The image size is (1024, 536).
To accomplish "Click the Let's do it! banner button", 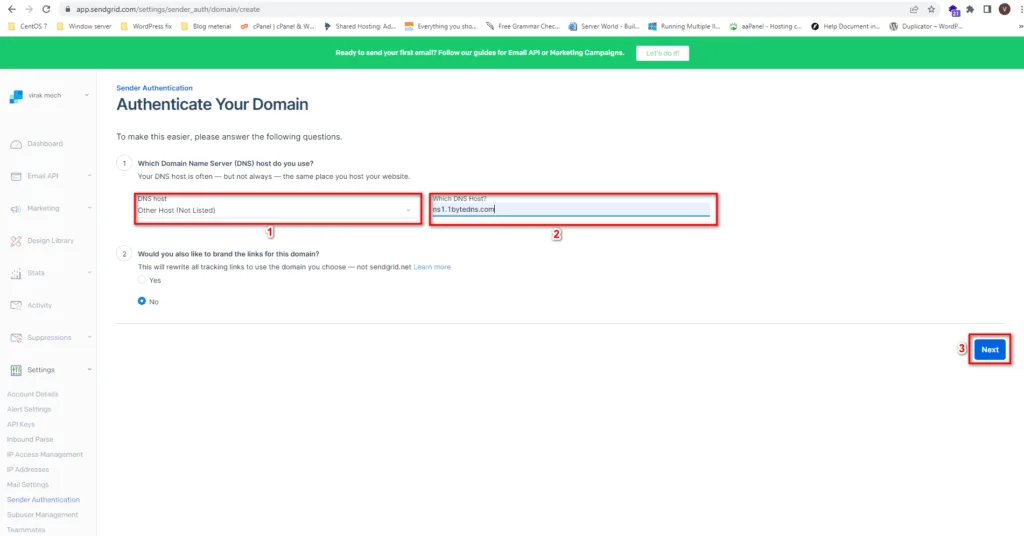I will pos(662,54).
